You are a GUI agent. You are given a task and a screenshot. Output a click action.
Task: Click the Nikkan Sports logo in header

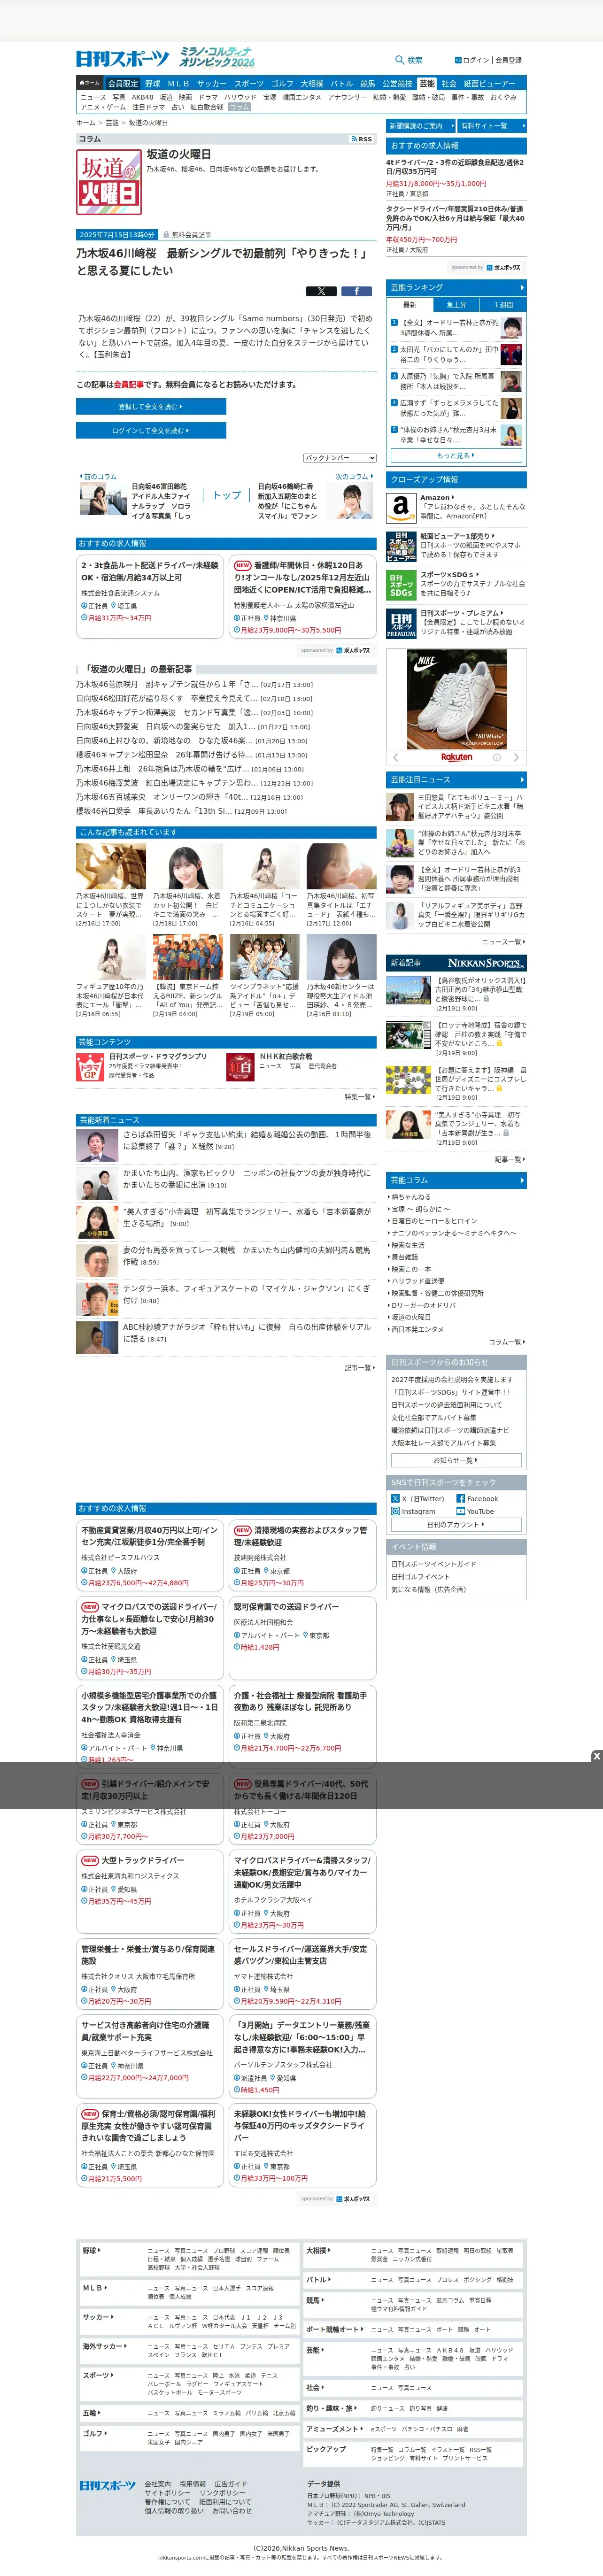coord(123,58)
